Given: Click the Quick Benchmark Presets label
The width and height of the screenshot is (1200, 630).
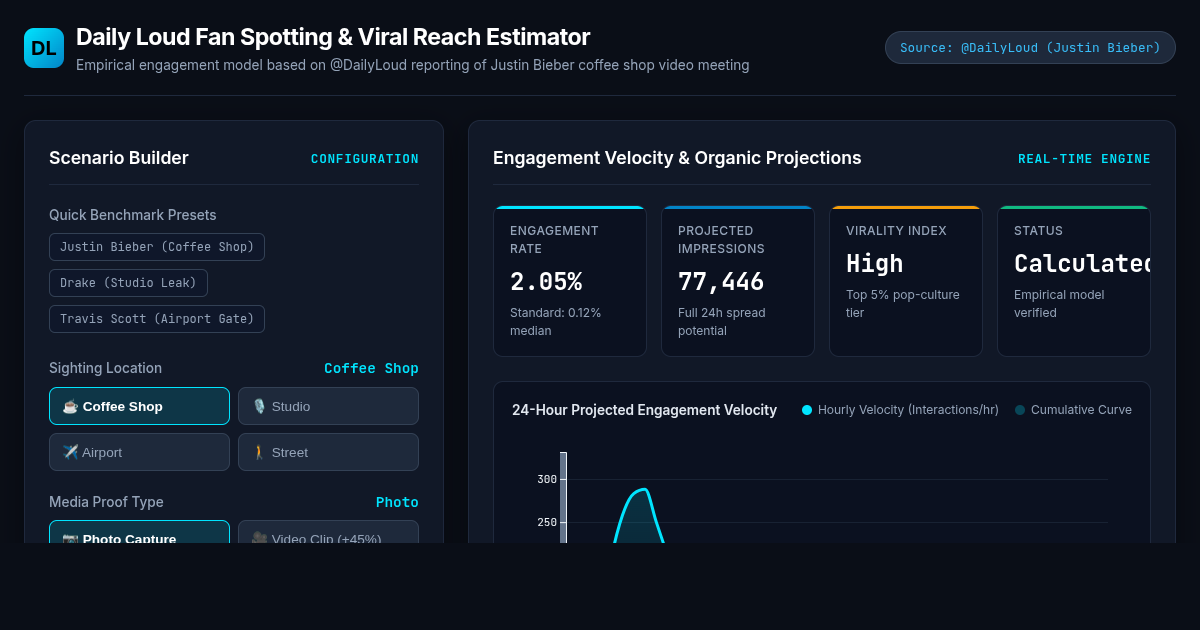Looking at the screenshot, I should coord(133,215).
